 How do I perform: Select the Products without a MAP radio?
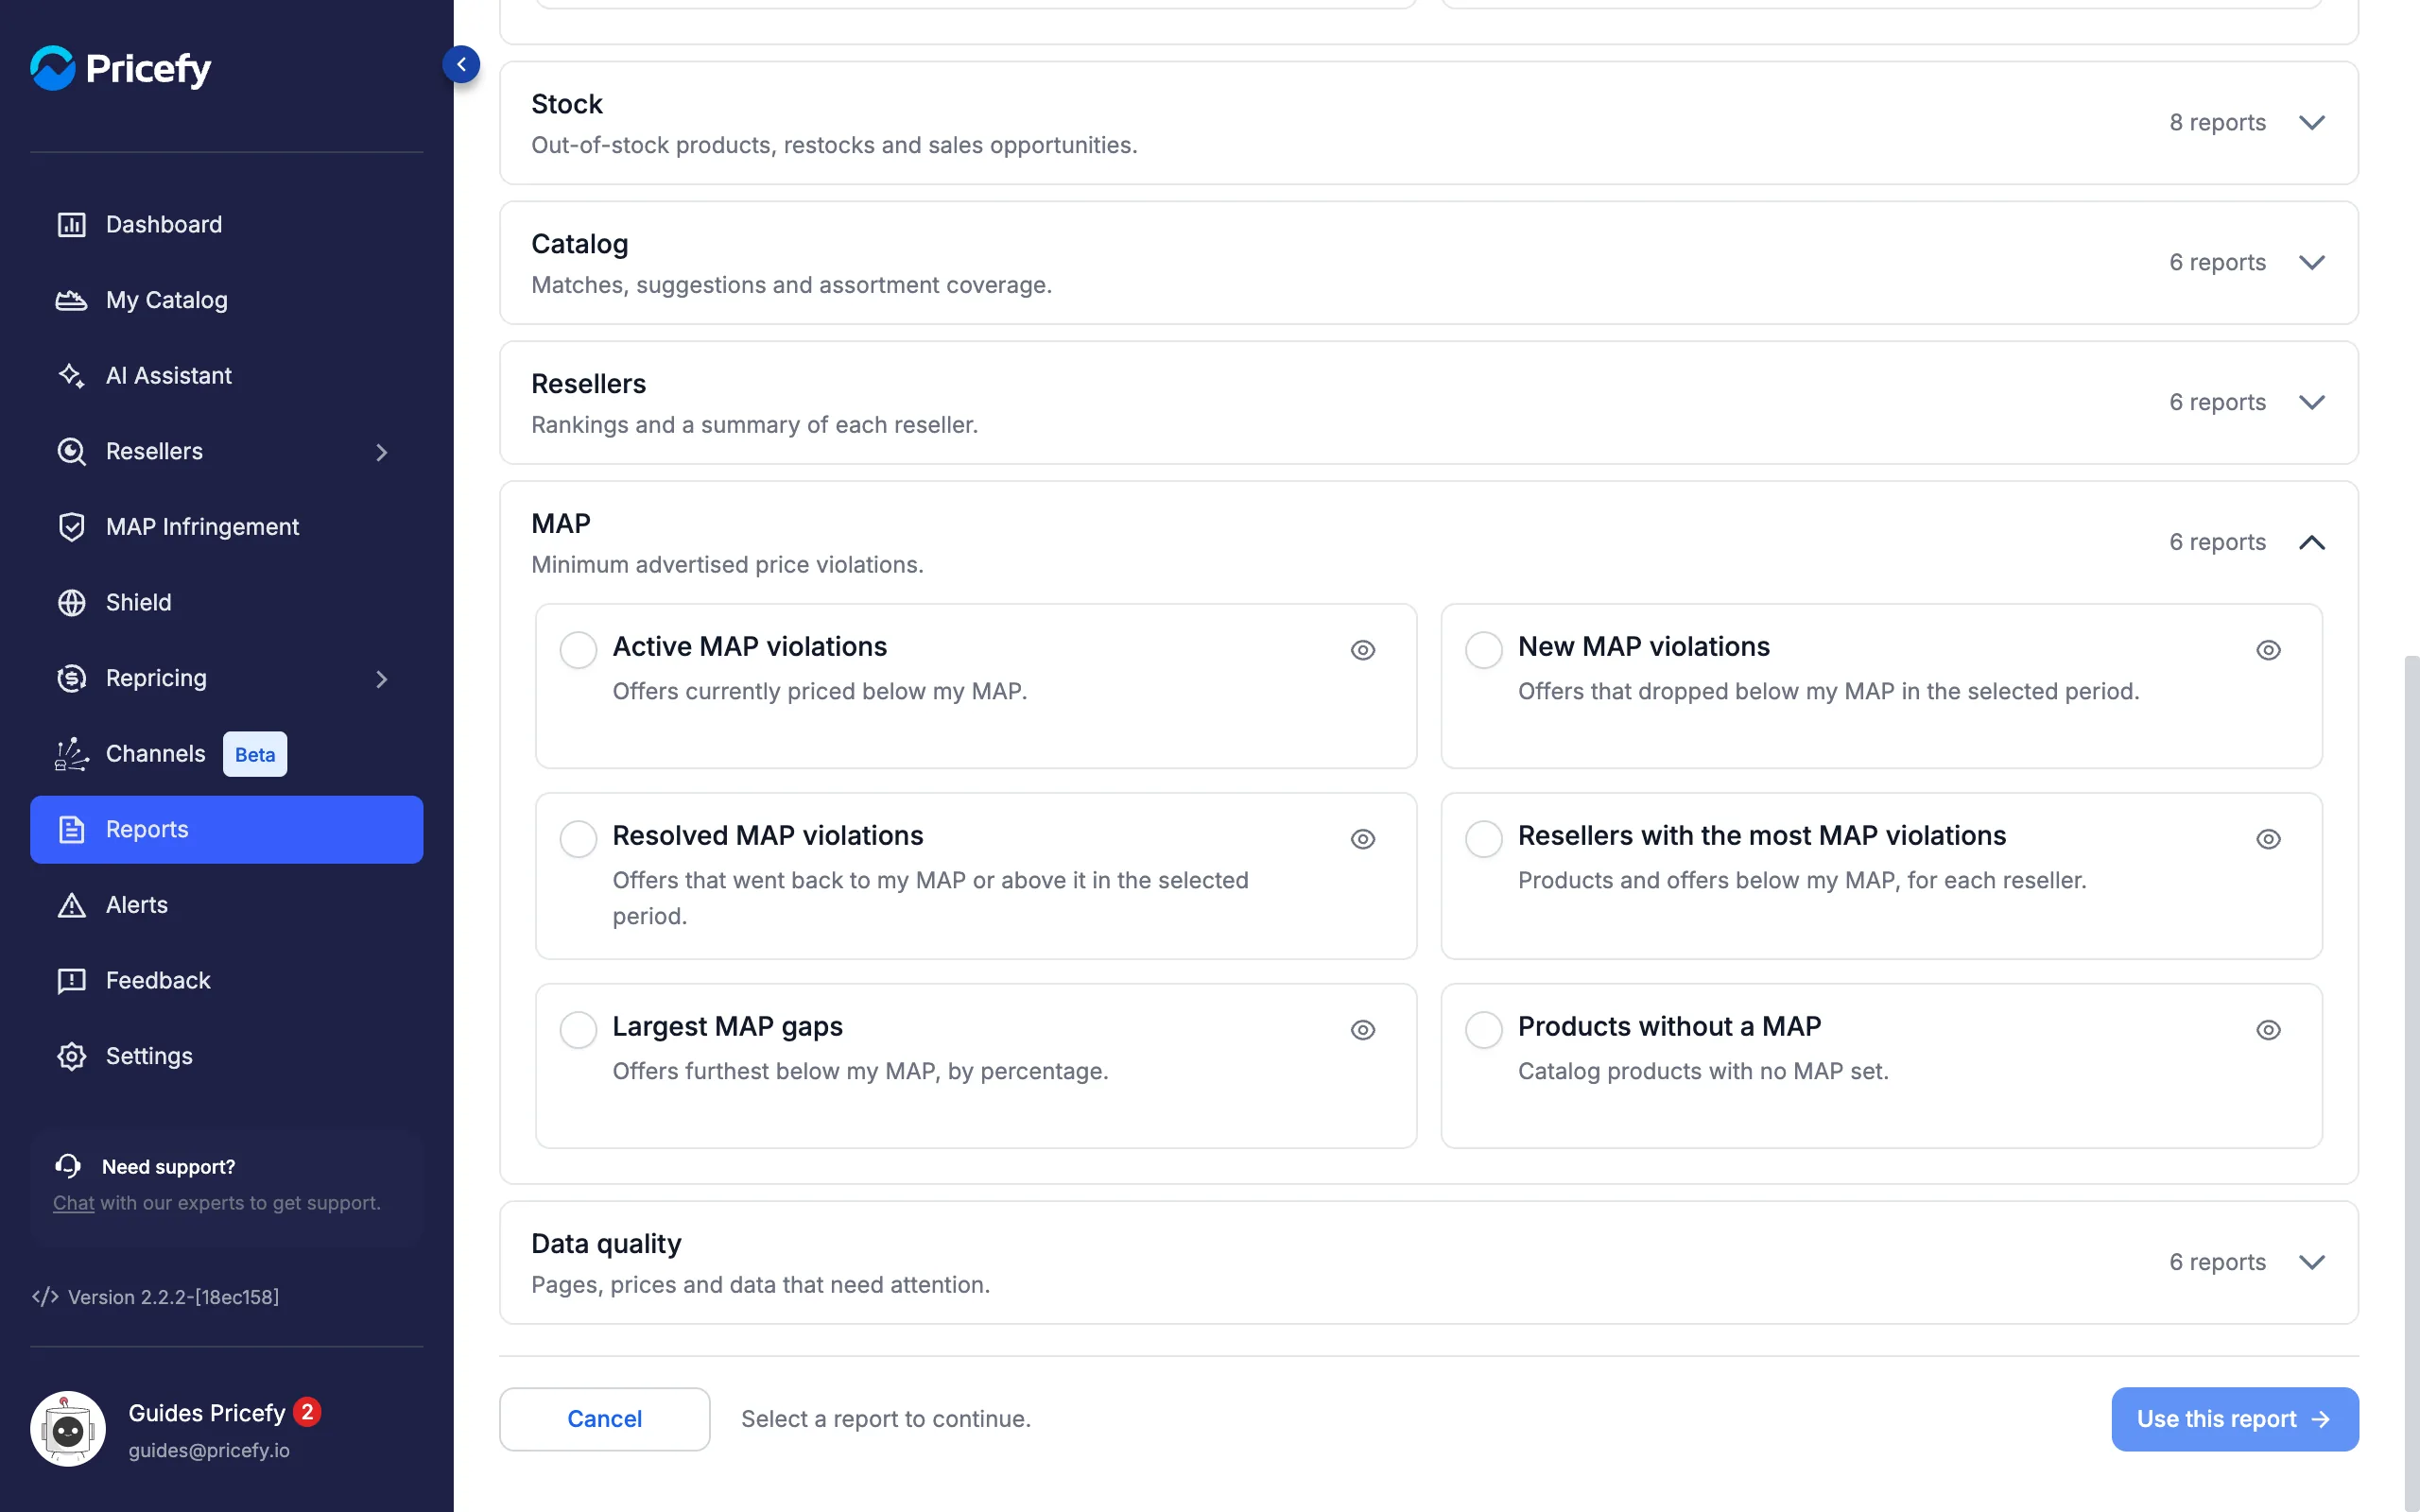pyautogui.click(x=1484, y=1030)
